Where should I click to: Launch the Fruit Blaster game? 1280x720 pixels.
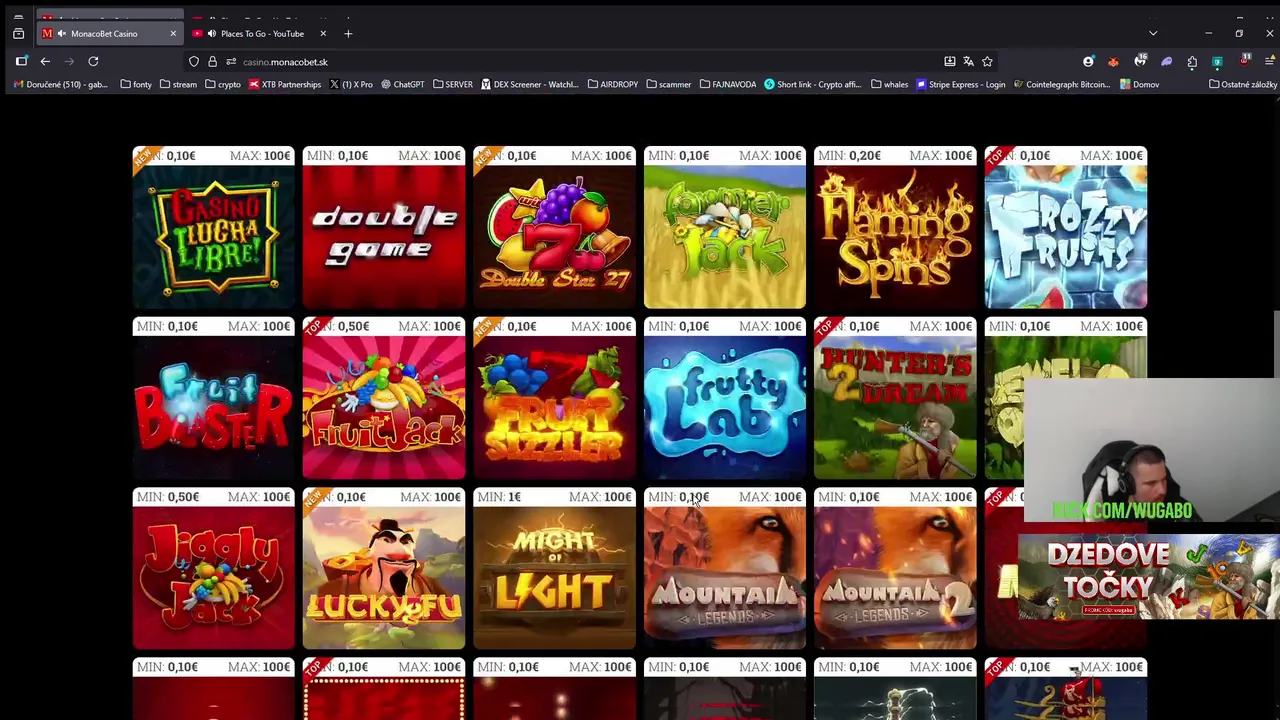214,399
